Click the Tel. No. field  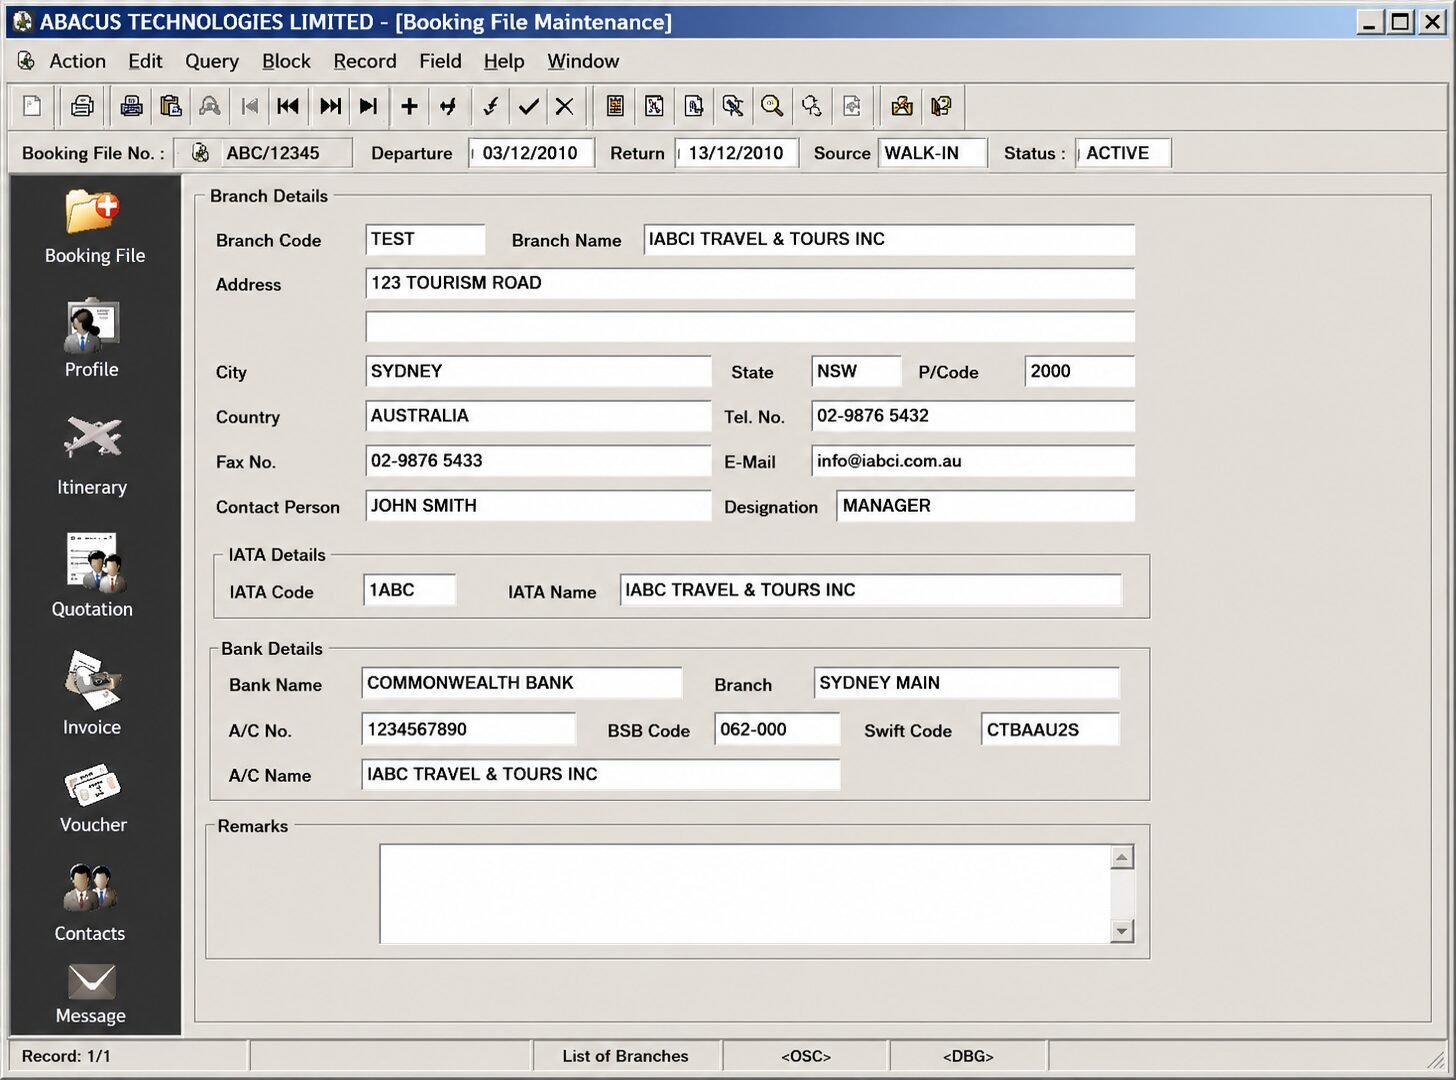(x=973, y=416)
